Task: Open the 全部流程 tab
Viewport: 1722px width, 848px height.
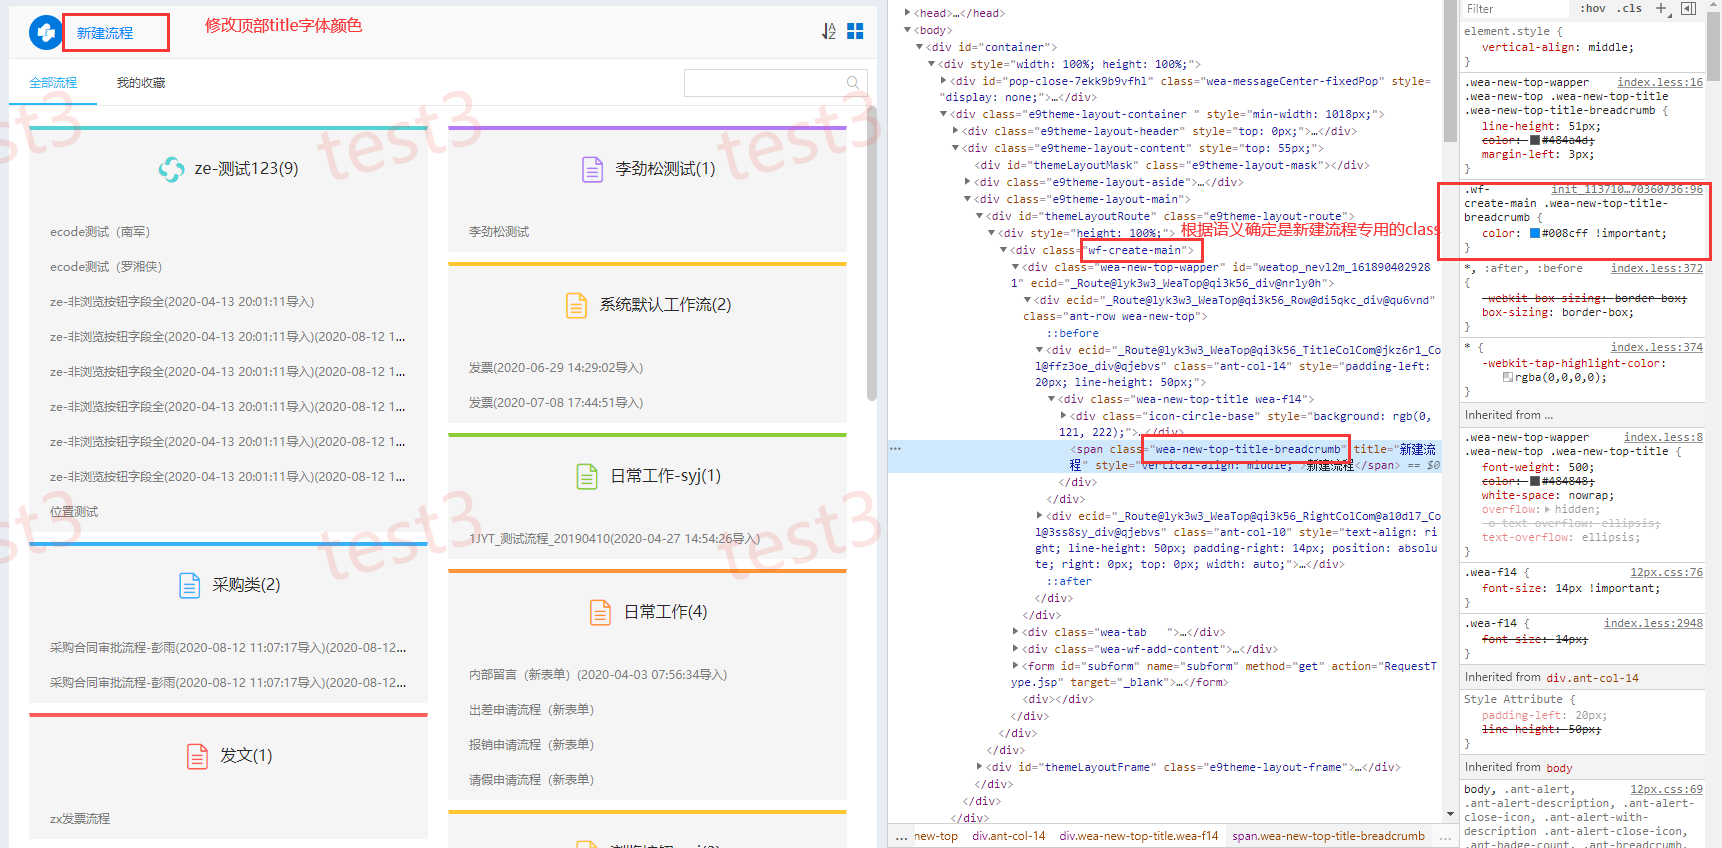Action: coord(53,83)
